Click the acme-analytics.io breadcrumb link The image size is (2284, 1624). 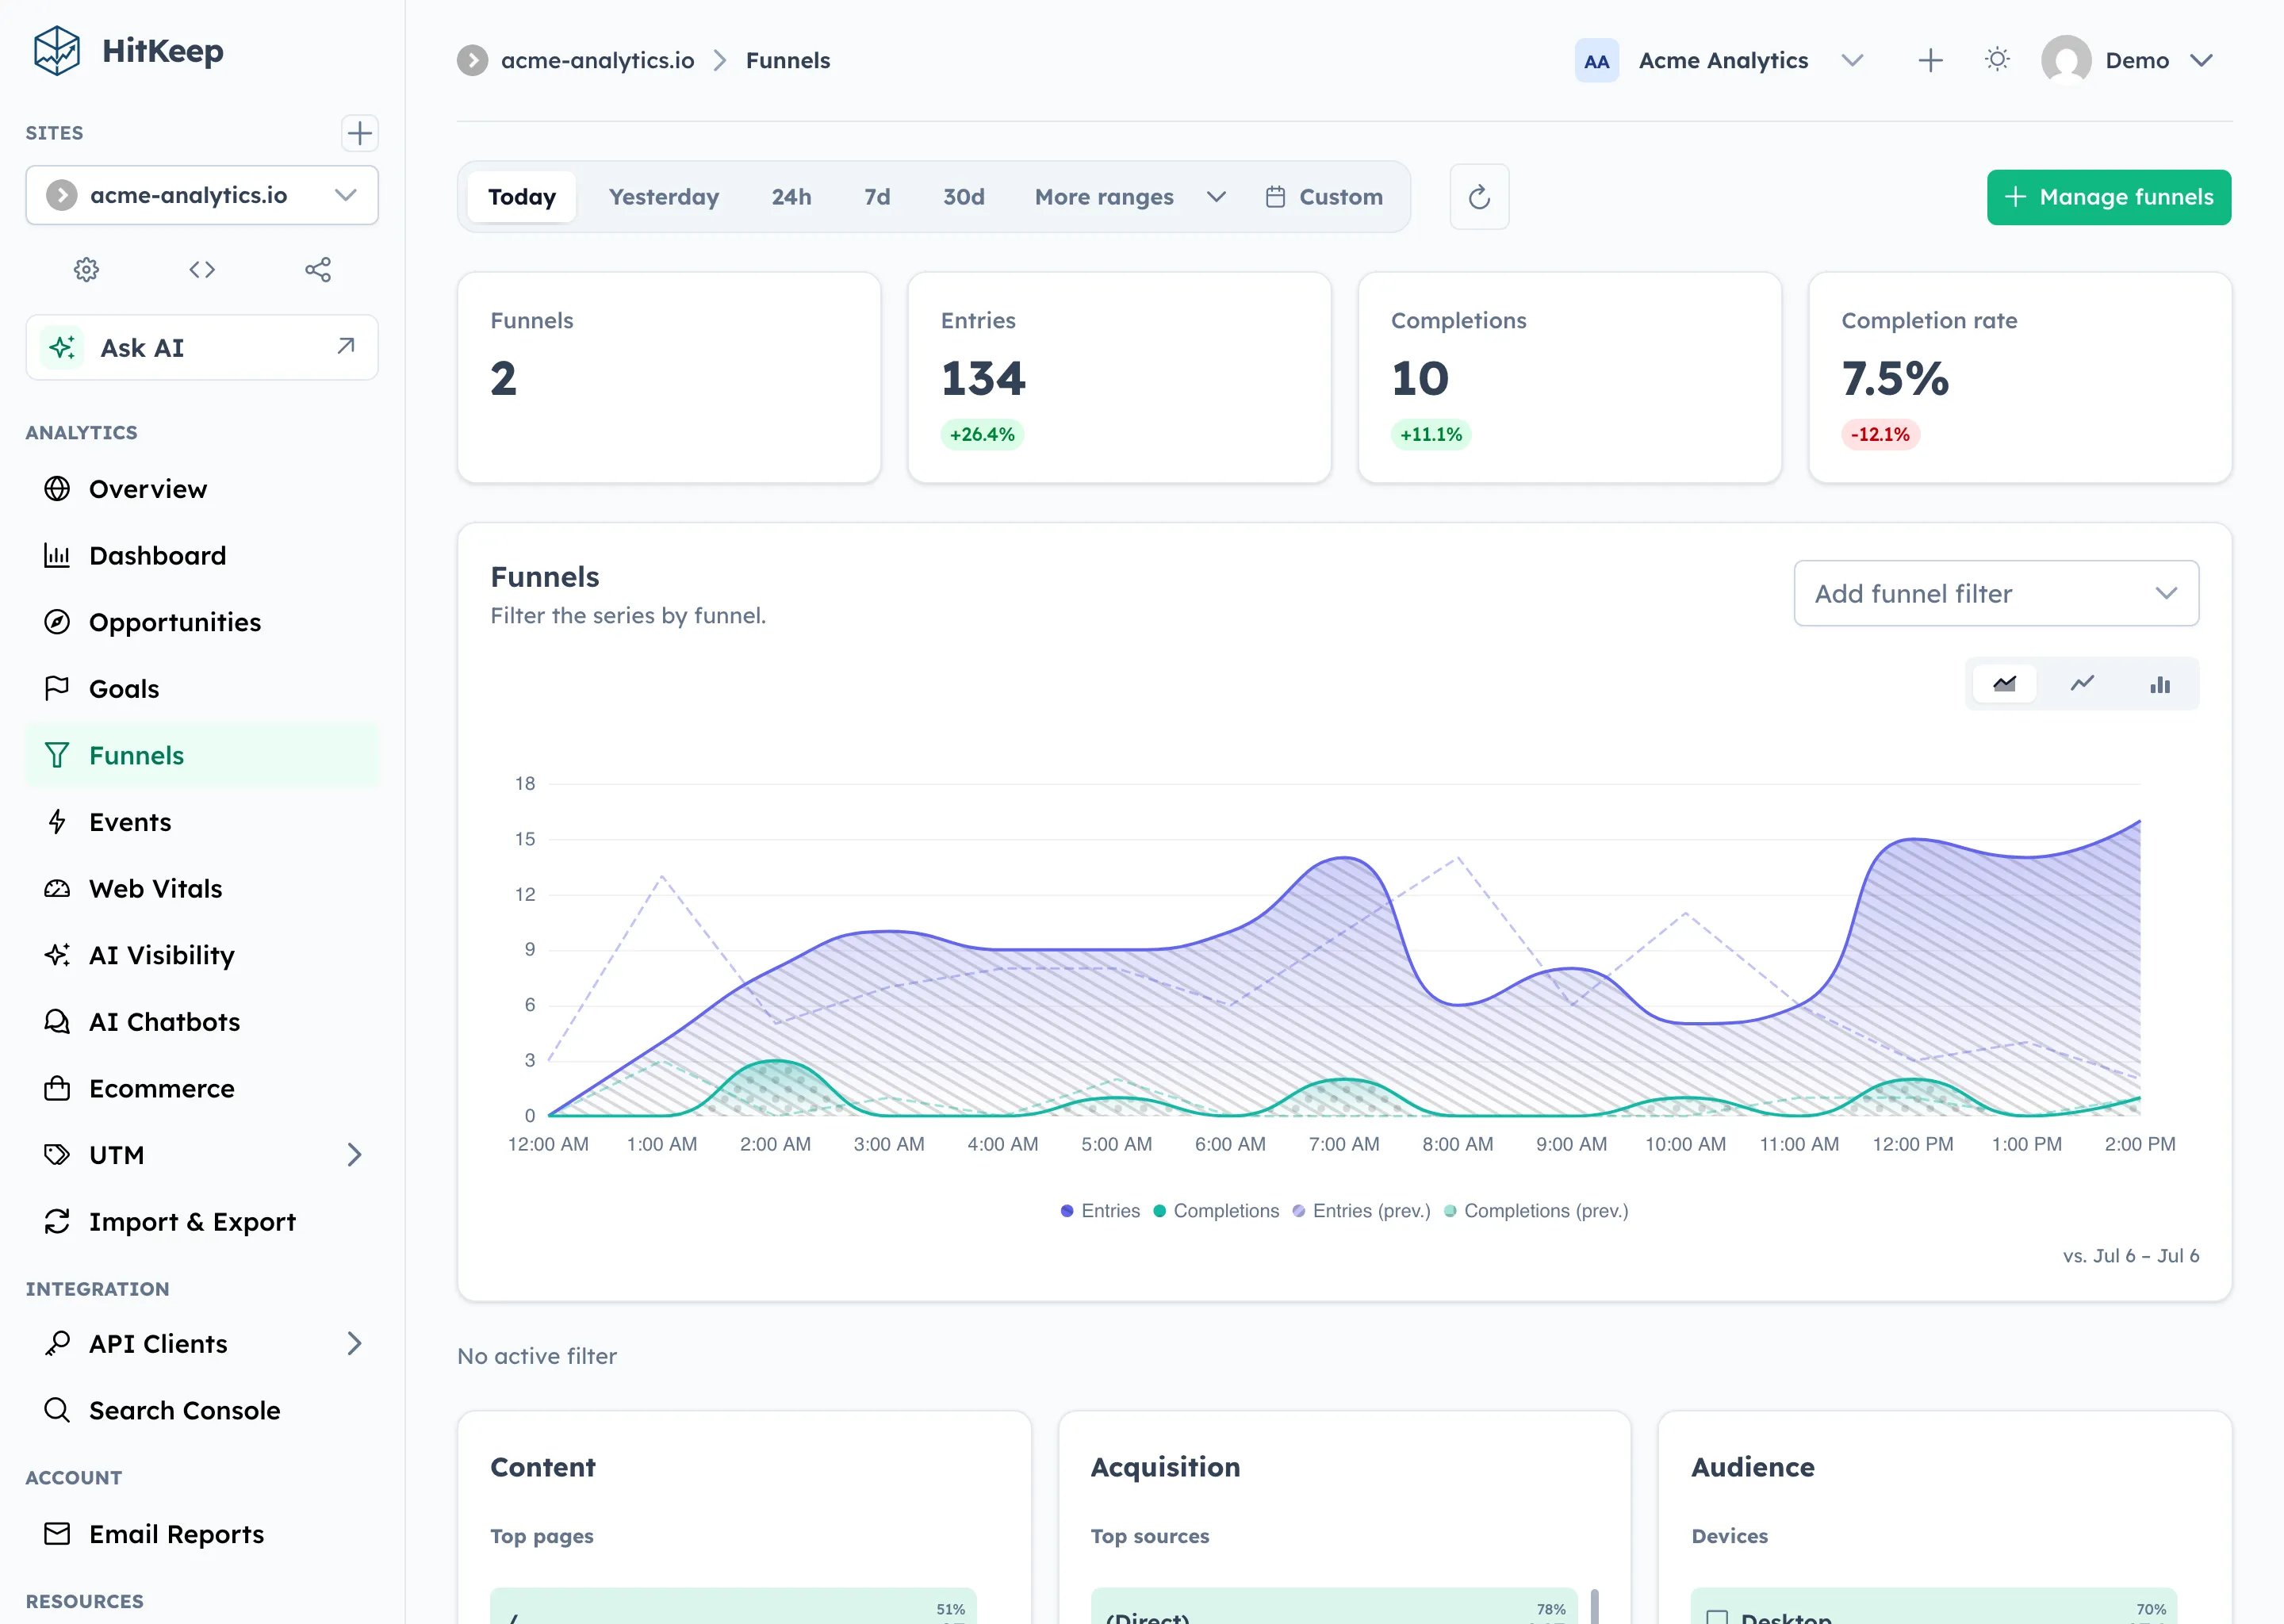[x=597, y=61]
